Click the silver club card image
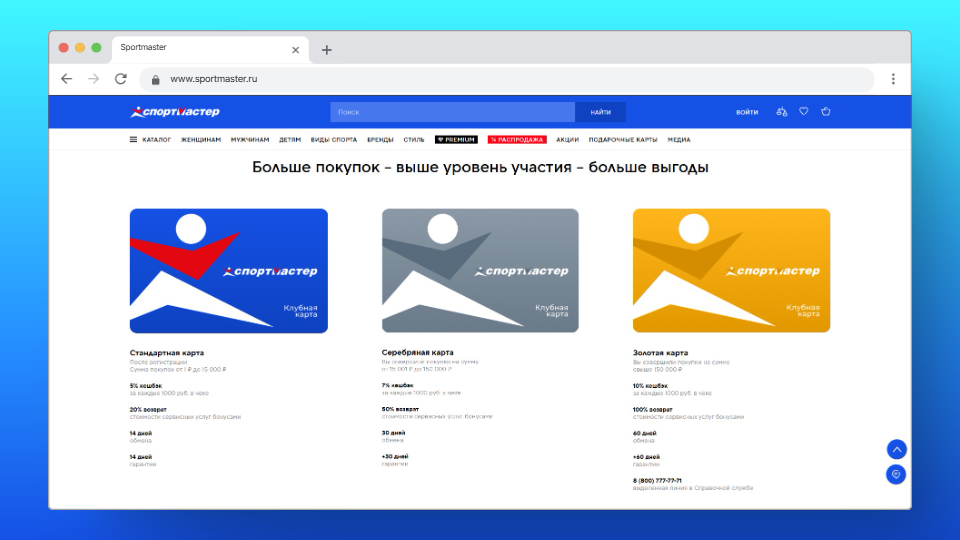 pyautogui.click(x=480, y=271)
